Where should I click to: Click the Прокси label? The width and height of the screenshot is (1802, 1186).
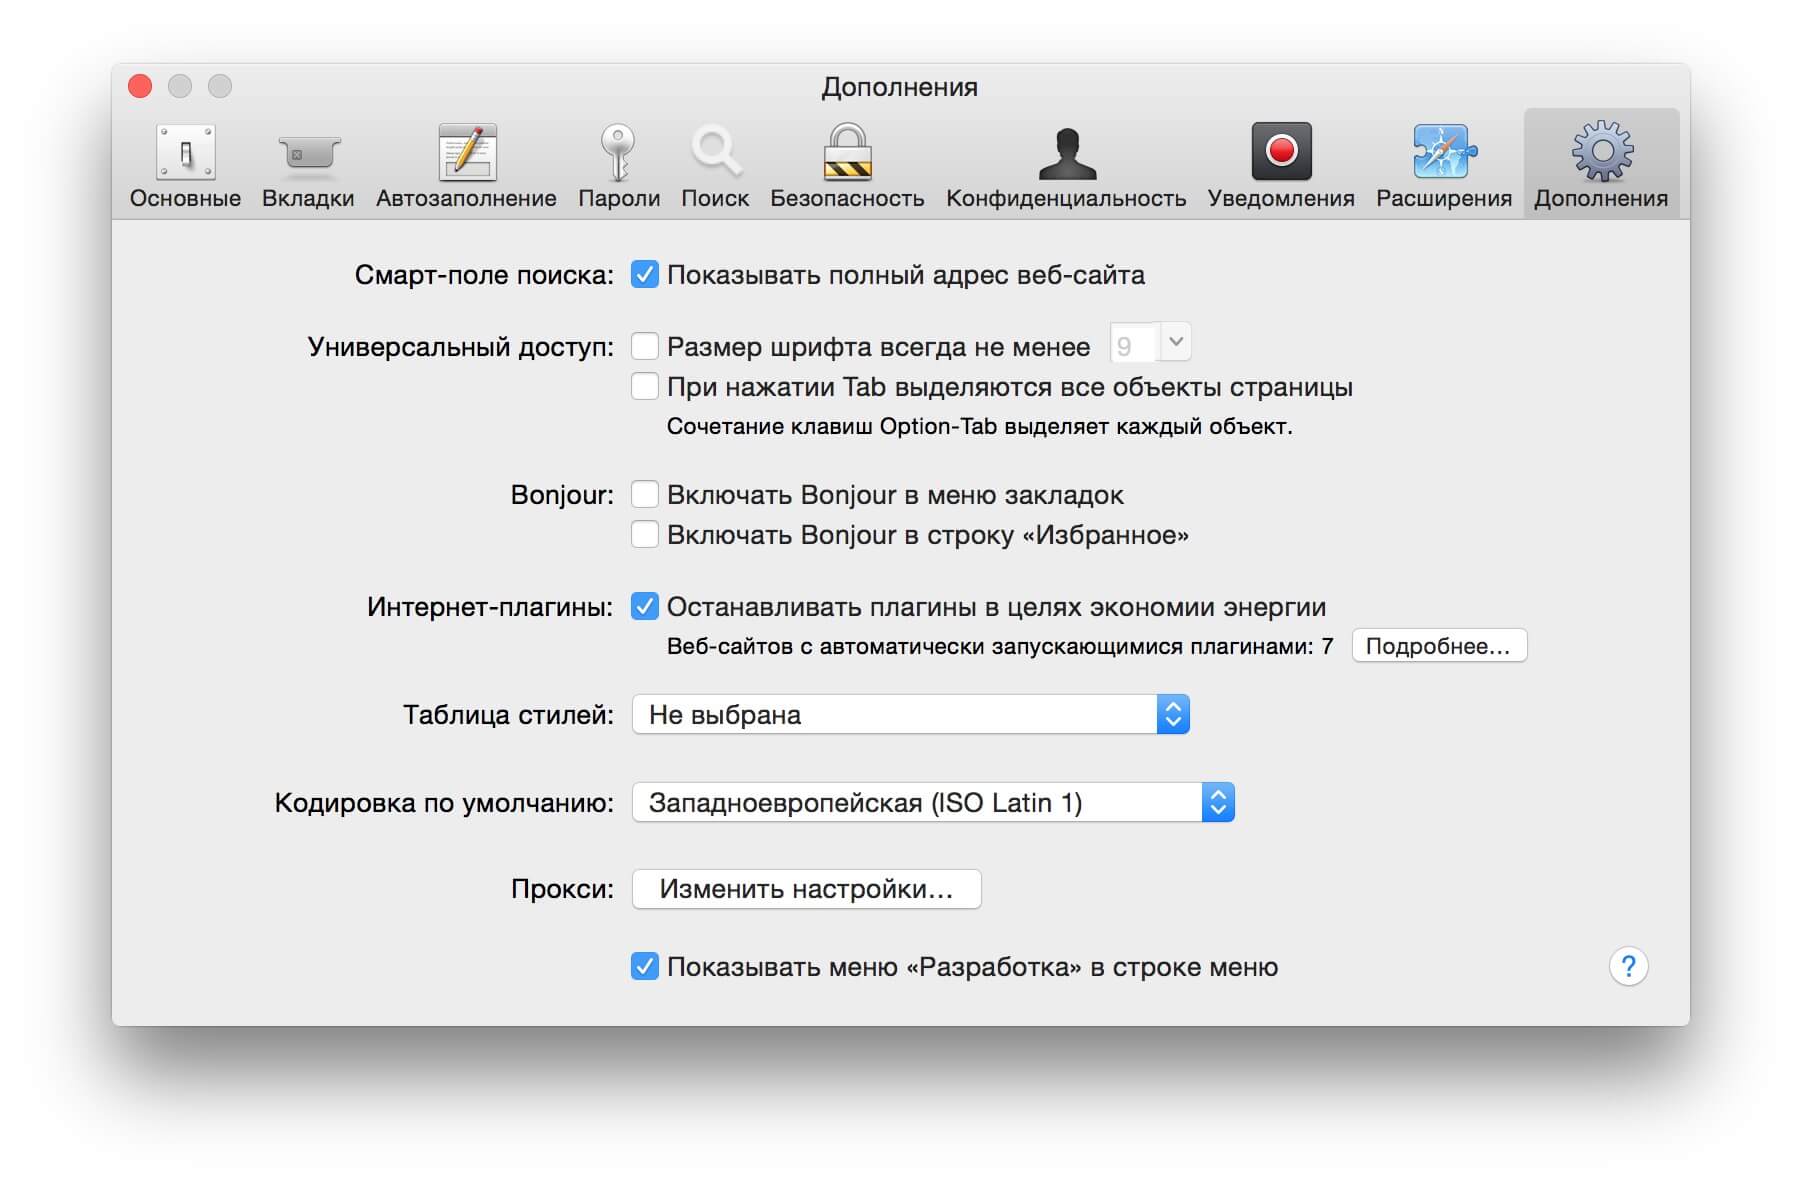pyautogui.click(x=562, y=889)
